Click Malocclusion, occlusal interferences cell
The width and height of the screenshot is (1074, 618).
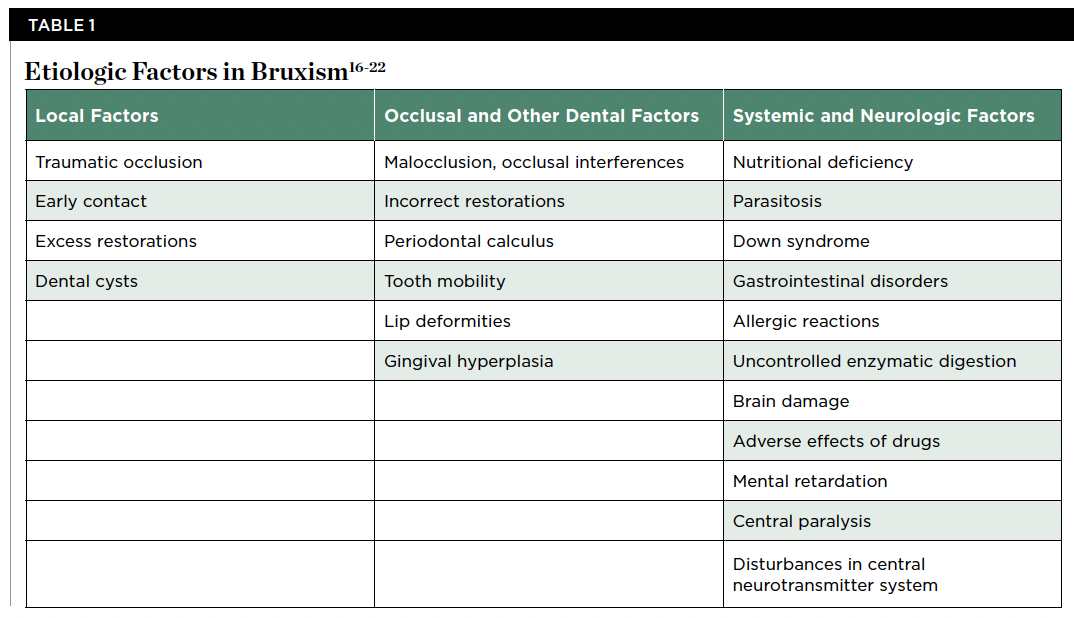[x=534, y=162]
